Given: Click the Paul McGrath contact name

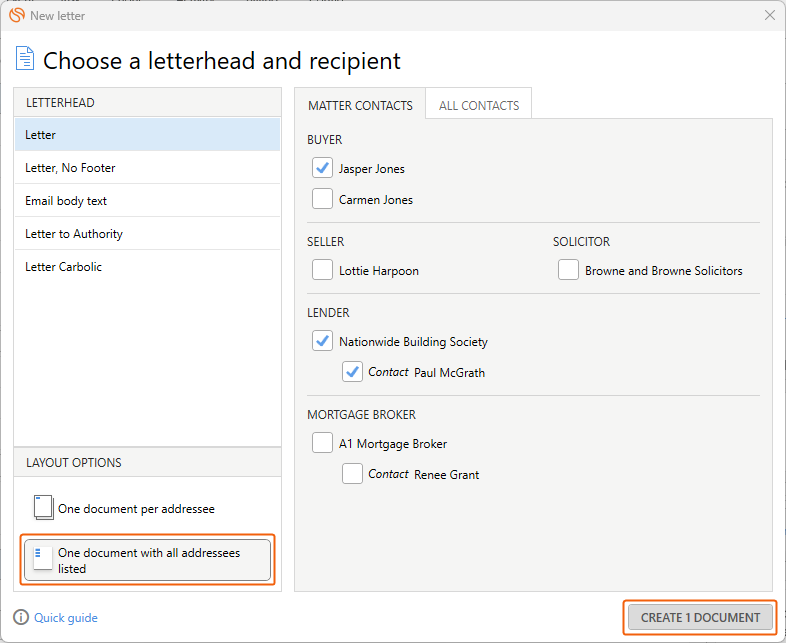Looking at the screenshot, I should tap(449, 373).
